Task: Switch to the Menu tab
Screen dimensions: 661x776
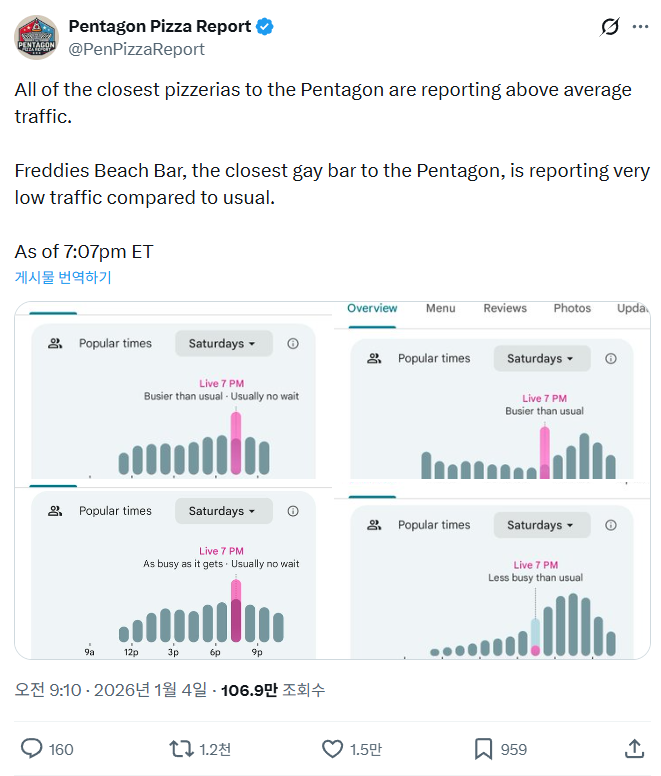Action: tap(440, 308)
